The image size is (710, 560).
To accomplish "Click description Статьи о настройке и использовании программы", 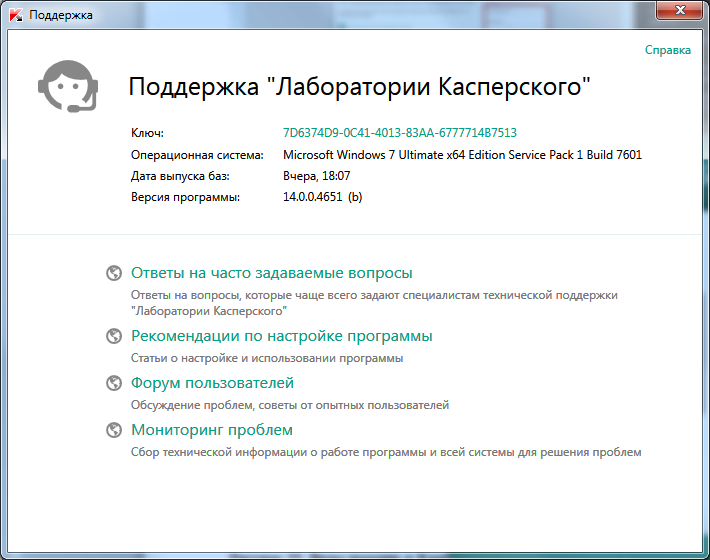I will pos(267,358).
